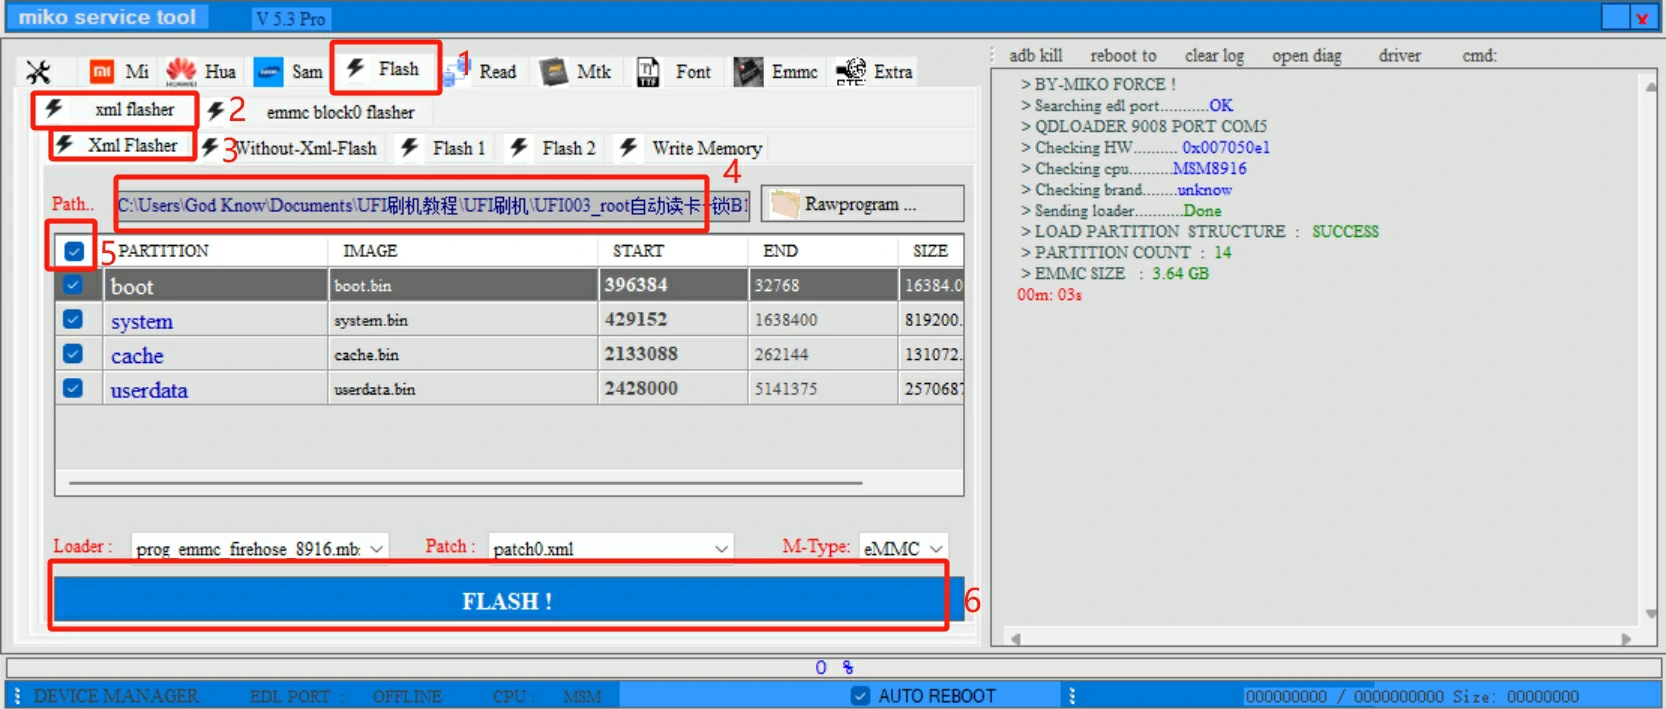
Task: Uncheck the cache partition checkbox
Action: 73,354
